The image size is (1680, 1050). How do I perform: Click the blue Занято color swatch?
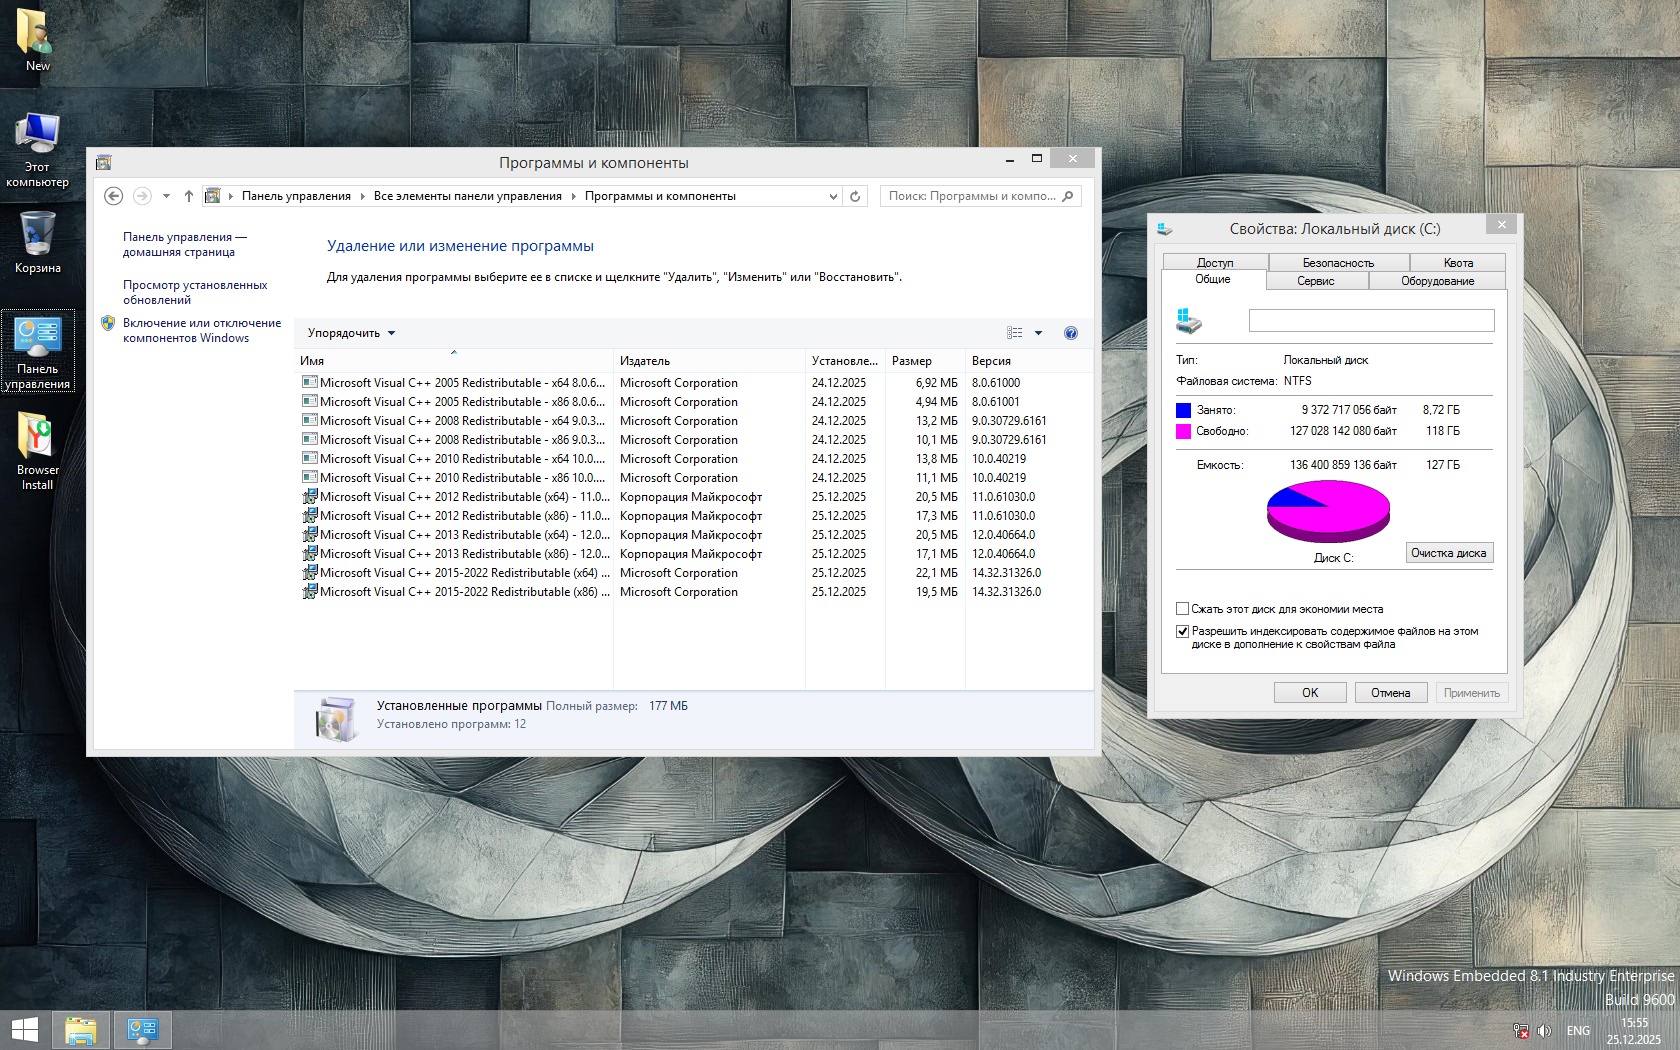point(1184,410)
